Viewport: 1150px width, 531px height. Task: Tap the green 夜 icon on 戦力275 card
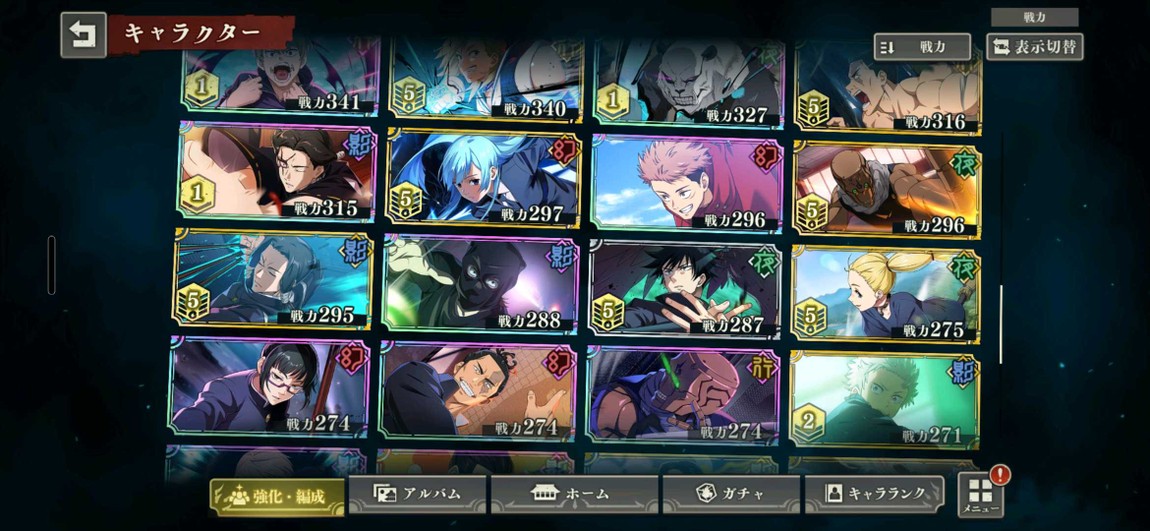pyautogui.click(x=964, y=267)
